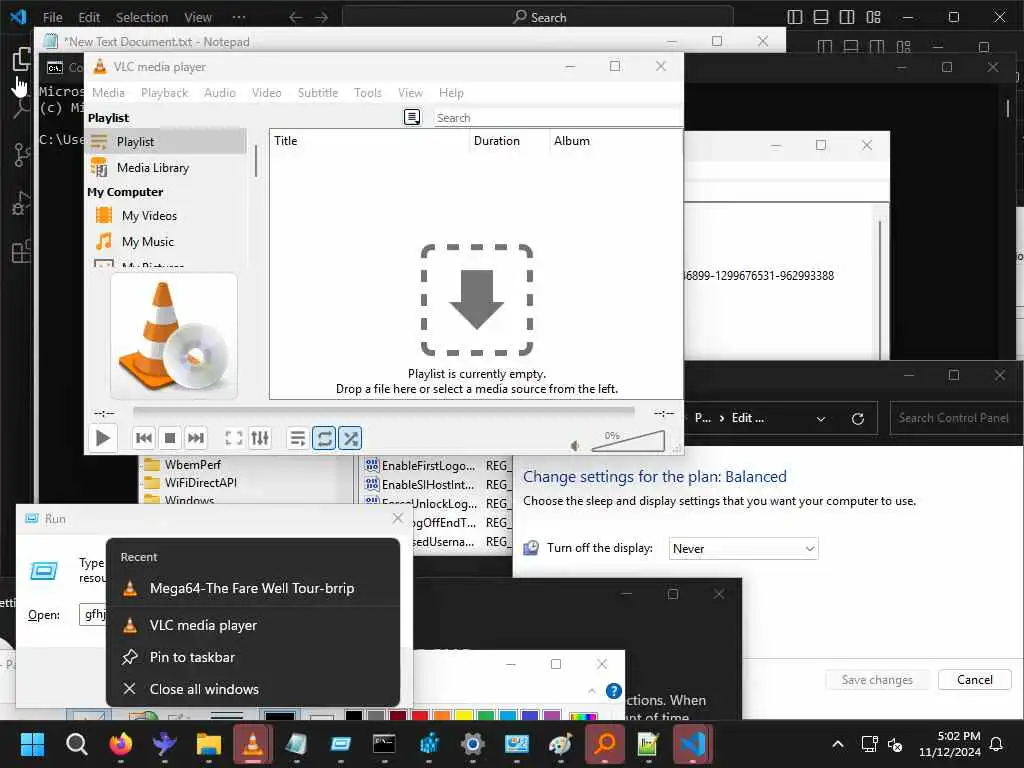The height and width of the screenshot is (768, 1024).
Task: Open the VLC Tools menu
Action: pos(368,93)
